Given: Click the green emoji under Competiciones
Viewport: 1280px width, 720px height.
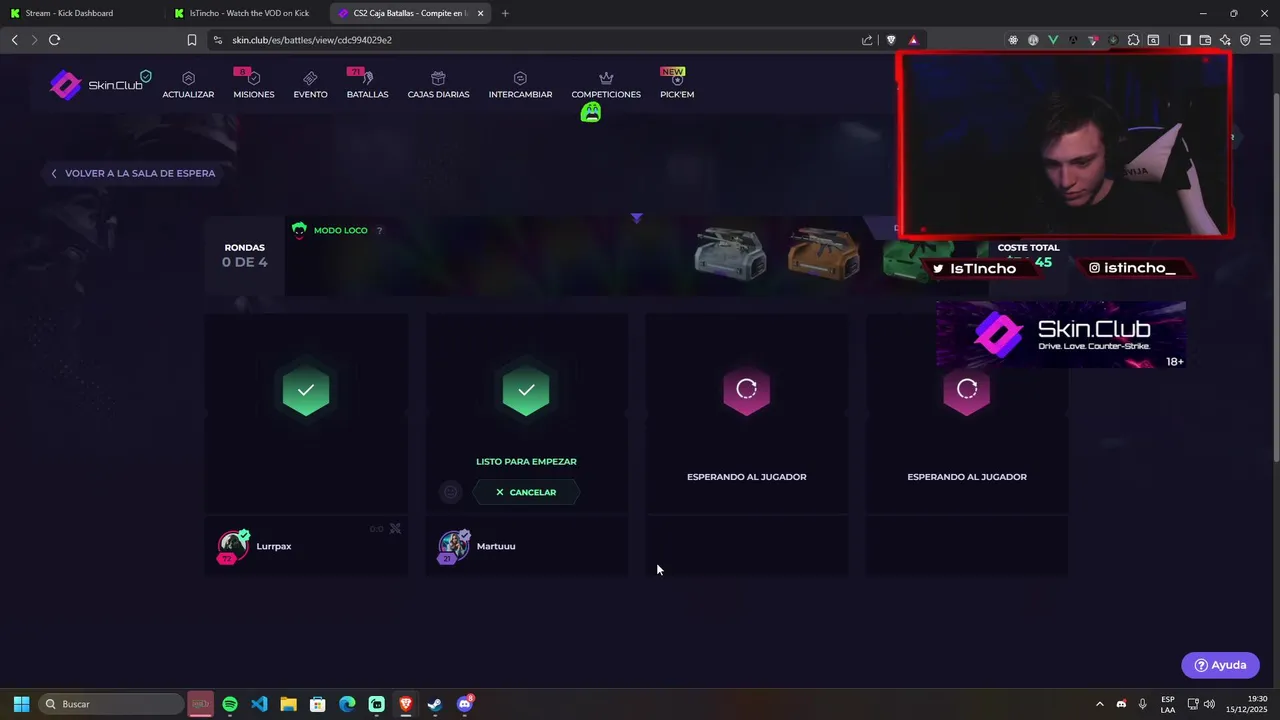Looking at the screenshot, I should [591, 112].
